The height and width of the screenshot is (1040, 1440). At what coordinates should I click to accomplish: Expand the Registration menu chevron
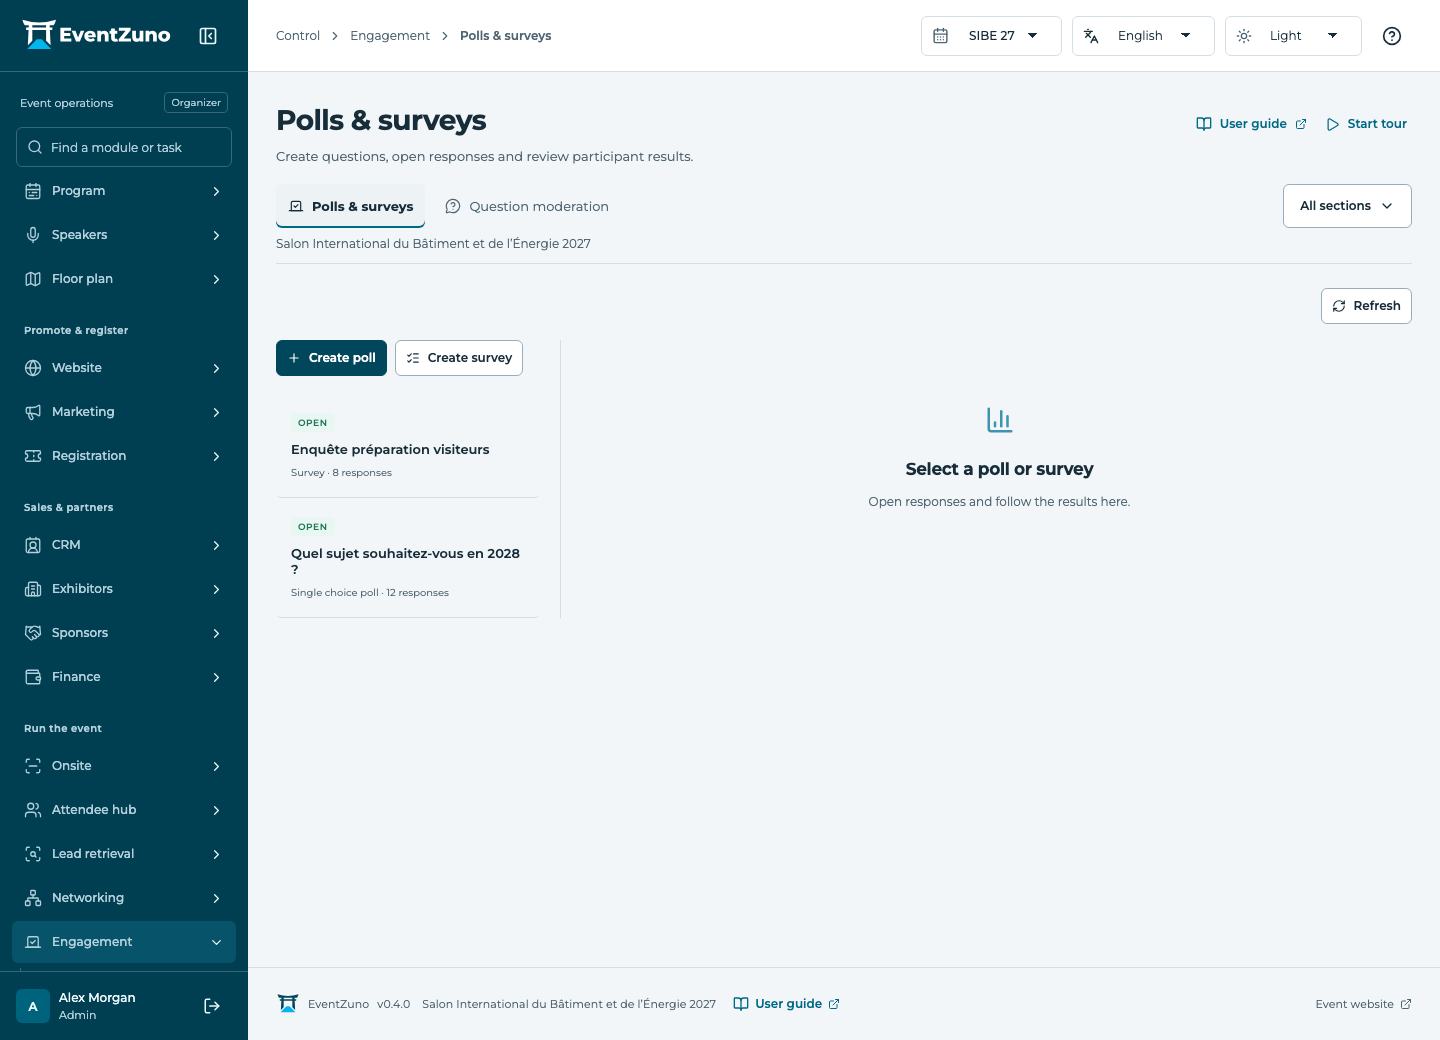216,456
